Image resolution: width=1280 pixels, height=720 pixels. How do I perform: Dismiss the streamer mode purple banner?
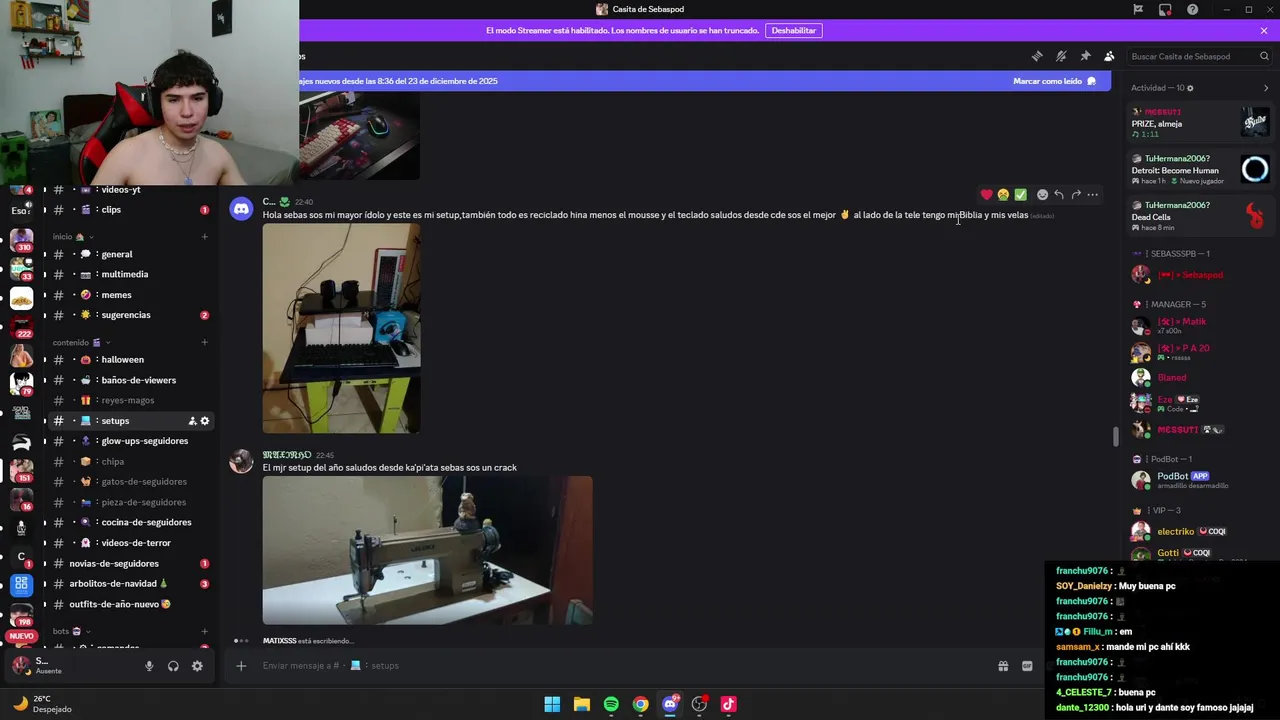coord(1264,30)
